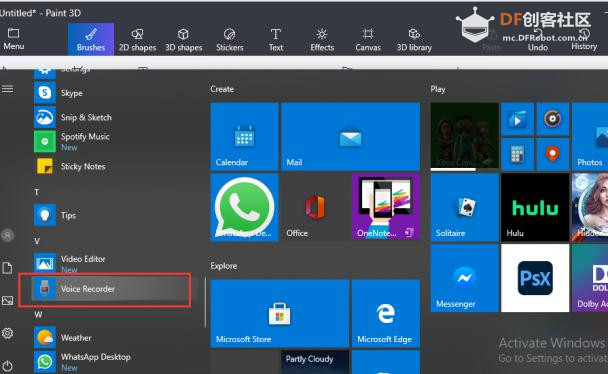Jump to the letter V section header
Image resolution: width=608 pixels, height=374 pixels.
[37, 241]
